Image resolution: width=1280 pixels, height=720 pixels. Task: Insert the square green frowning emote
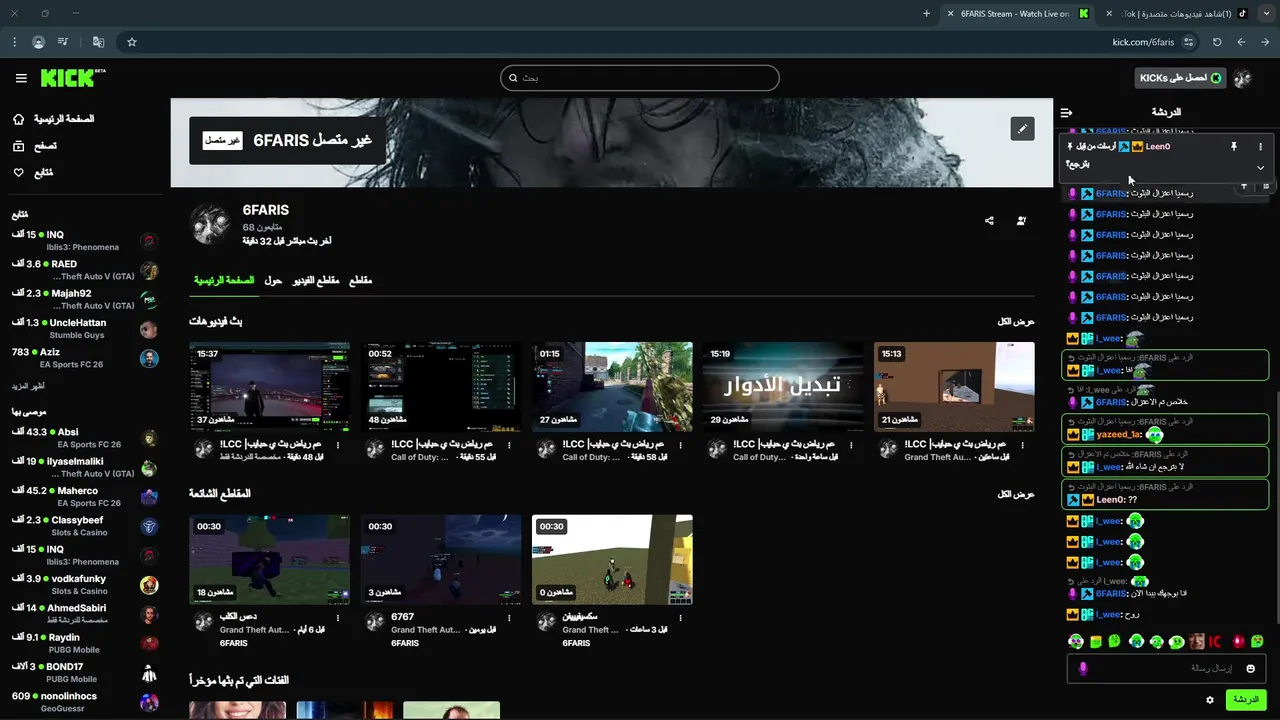1096,641
